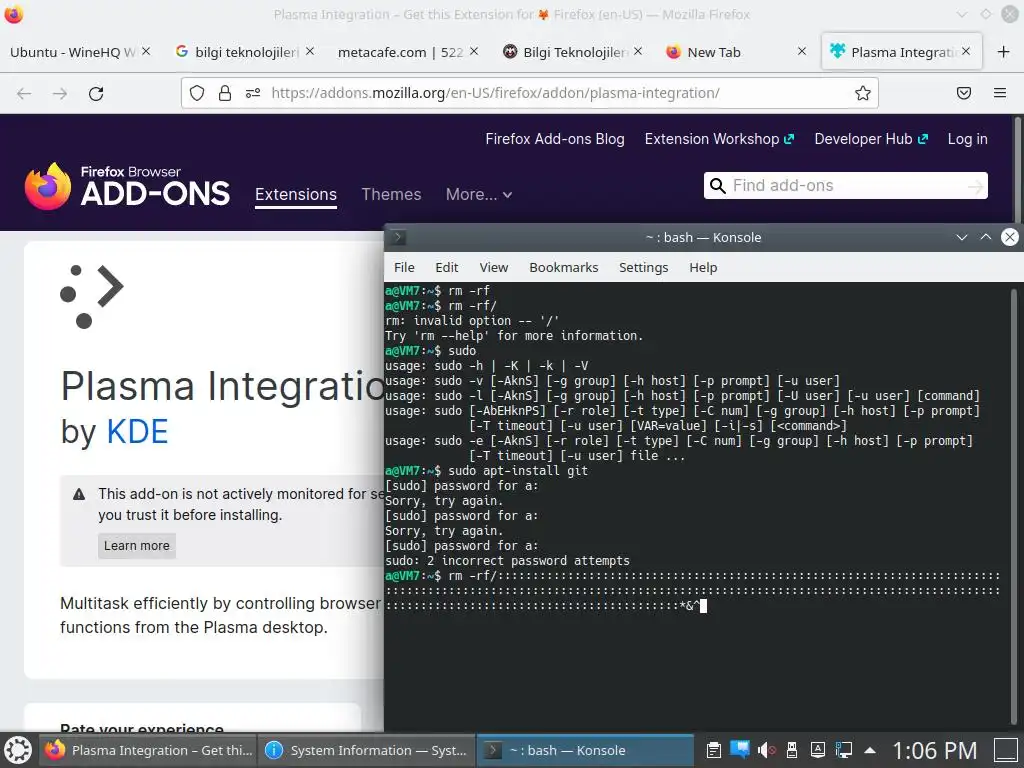Click Firefox forward arrow
This screenshot has height=768, width=1024.
[x=60, y=93]
